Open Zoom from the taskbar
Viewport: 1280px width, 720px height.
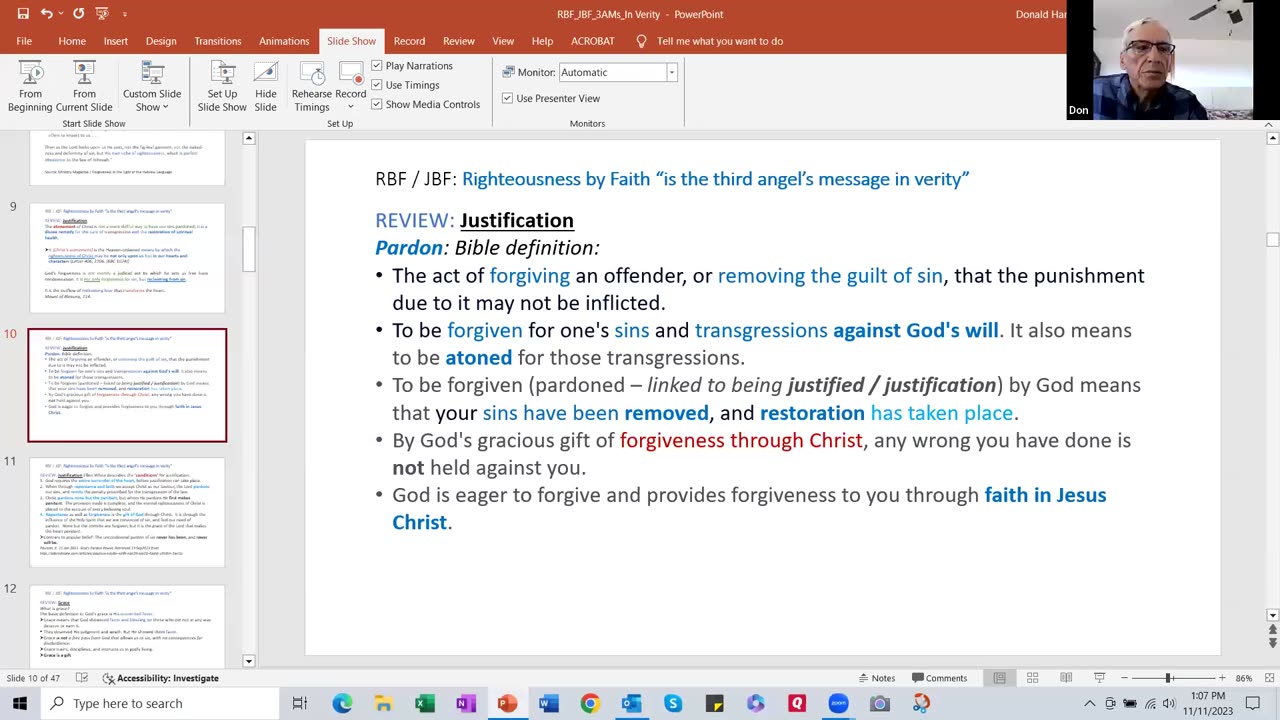point(838,703)
